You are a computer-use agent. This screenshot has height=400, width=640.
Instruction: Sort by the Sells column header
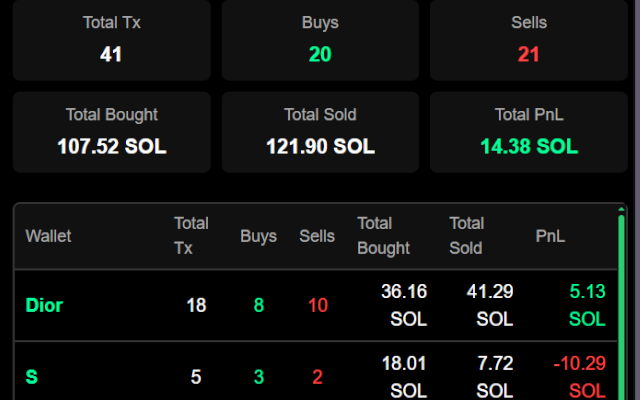[317, 236]
